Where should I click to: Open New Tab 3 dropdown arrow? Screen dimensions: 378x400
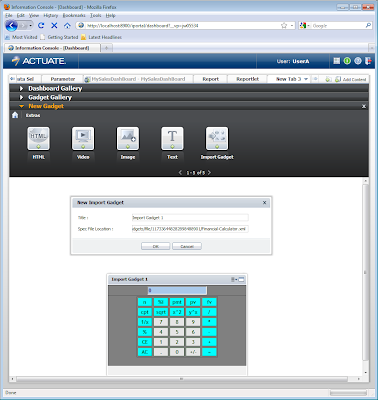(306, 79)
